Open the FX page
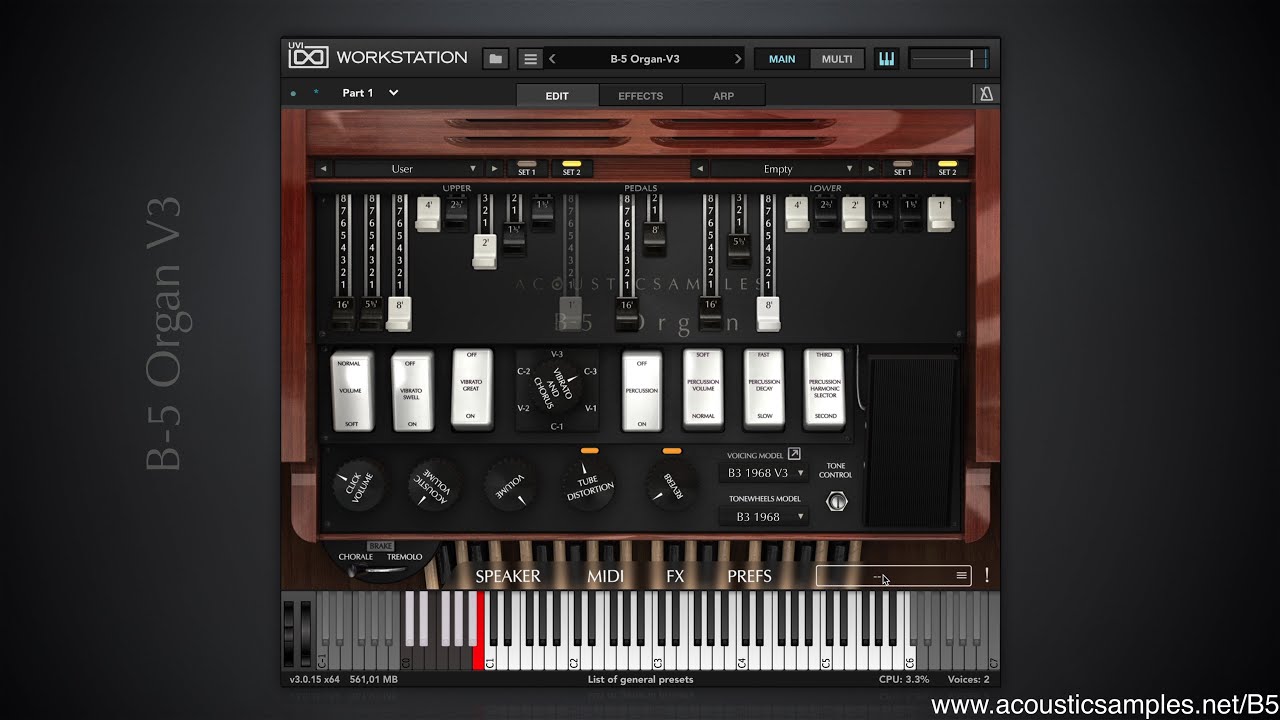 click(675, 576)
